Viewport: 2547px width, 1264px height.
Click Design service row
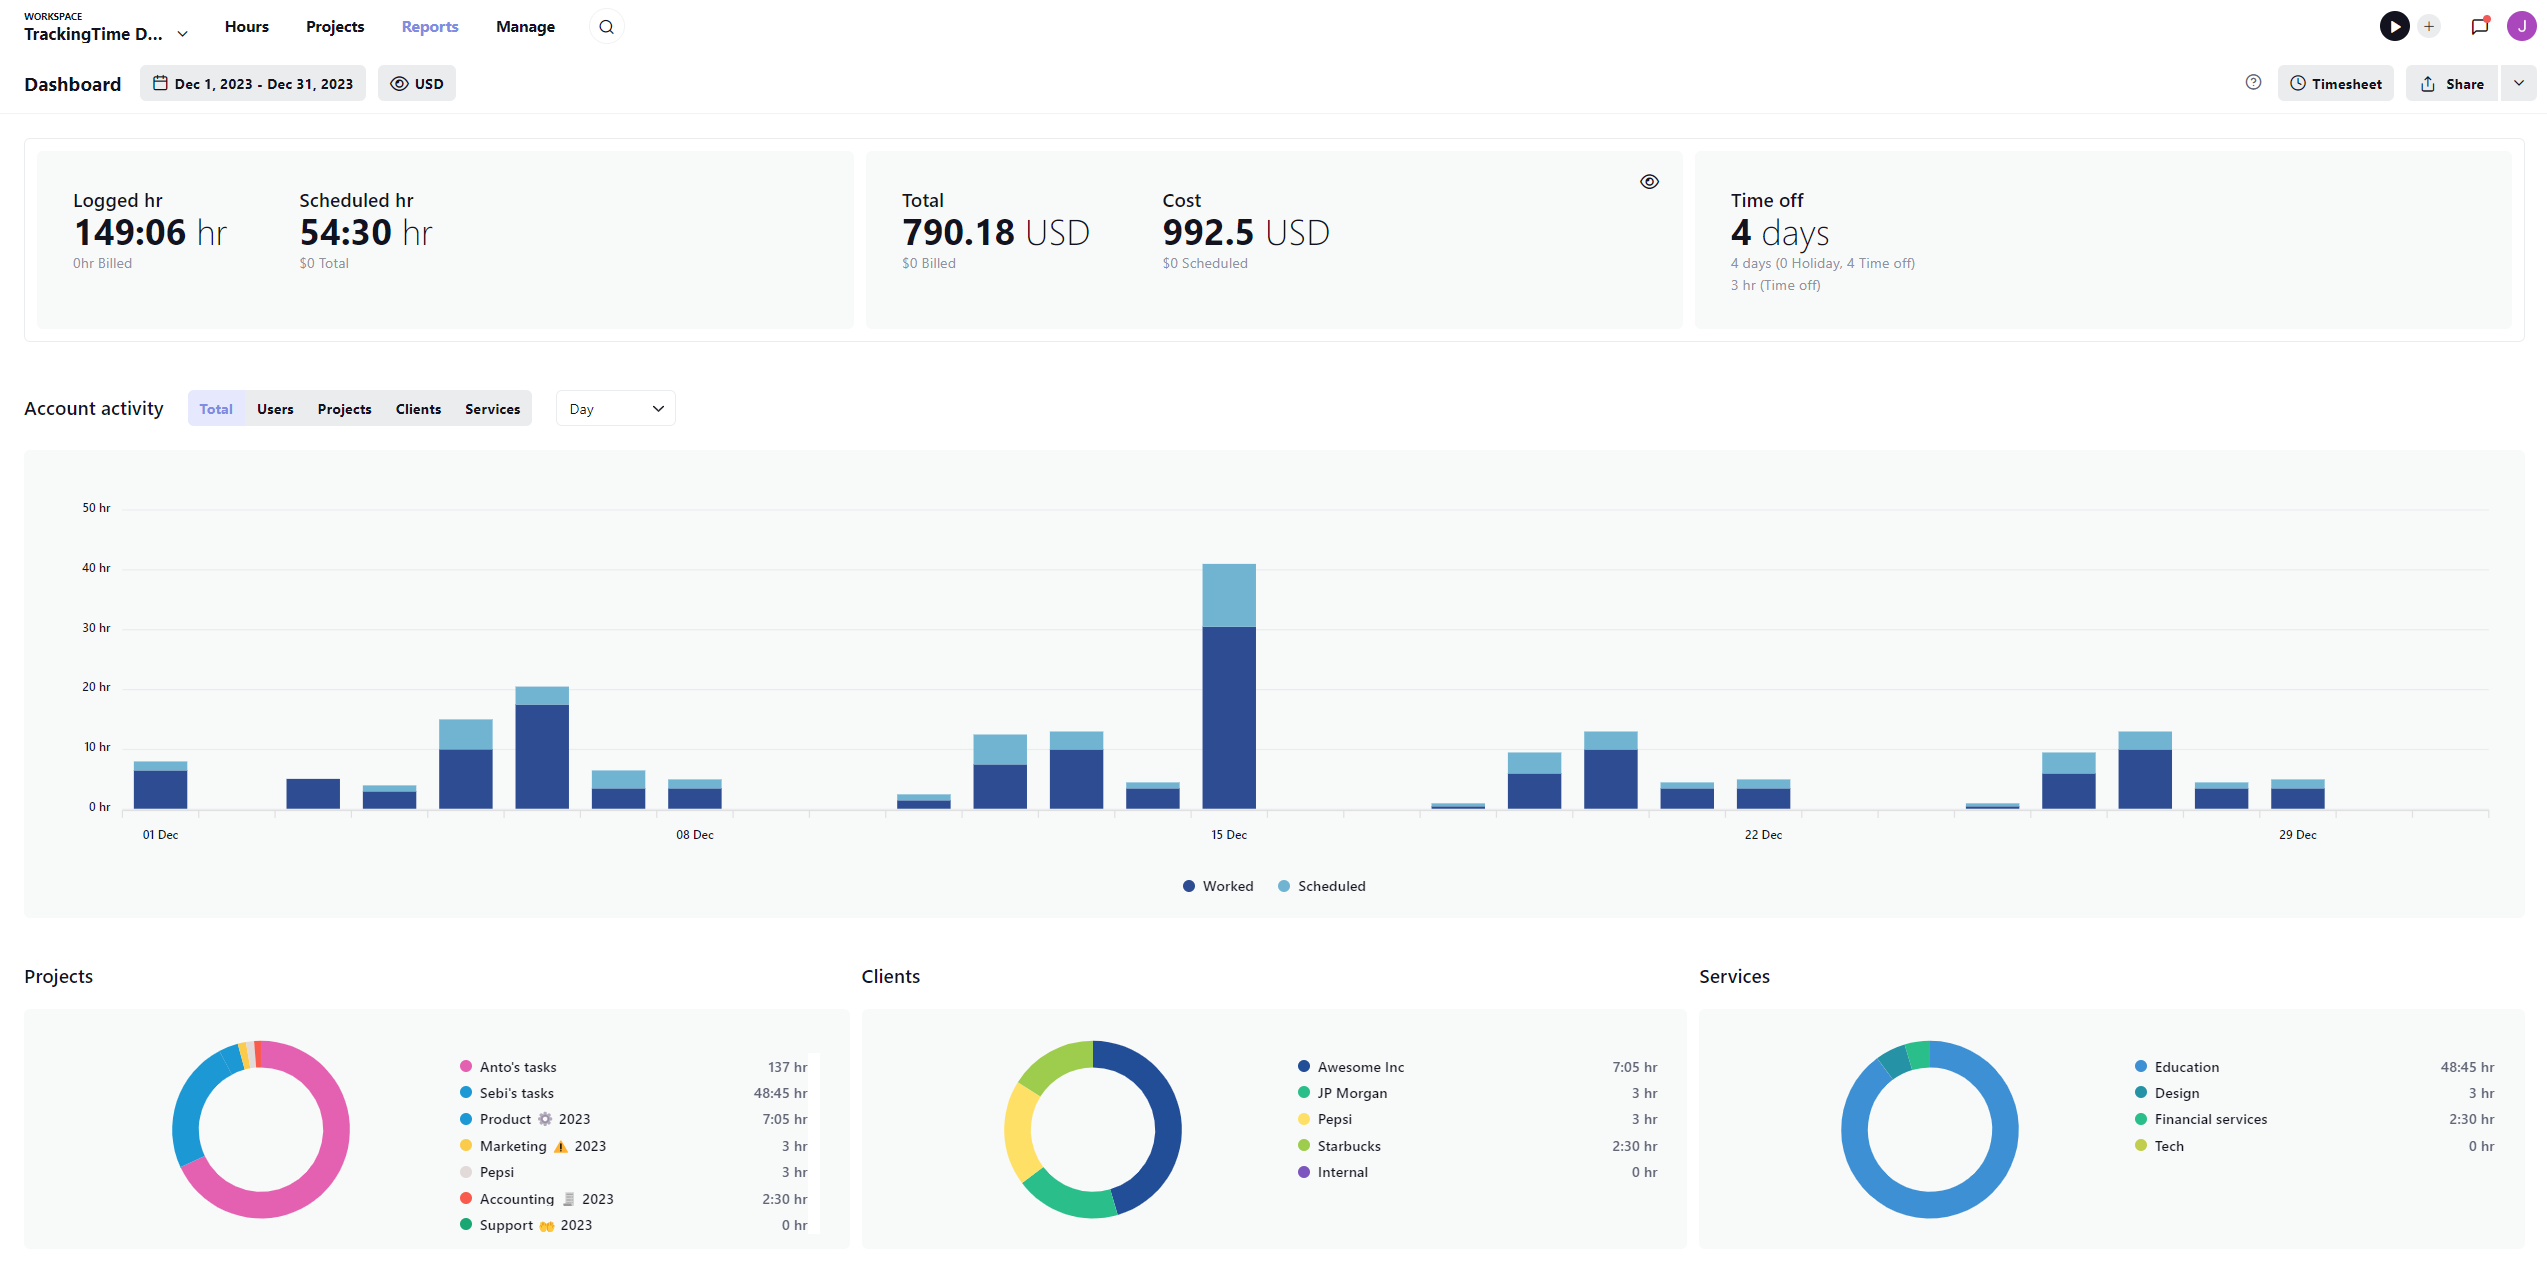tap(2314, 1093)
